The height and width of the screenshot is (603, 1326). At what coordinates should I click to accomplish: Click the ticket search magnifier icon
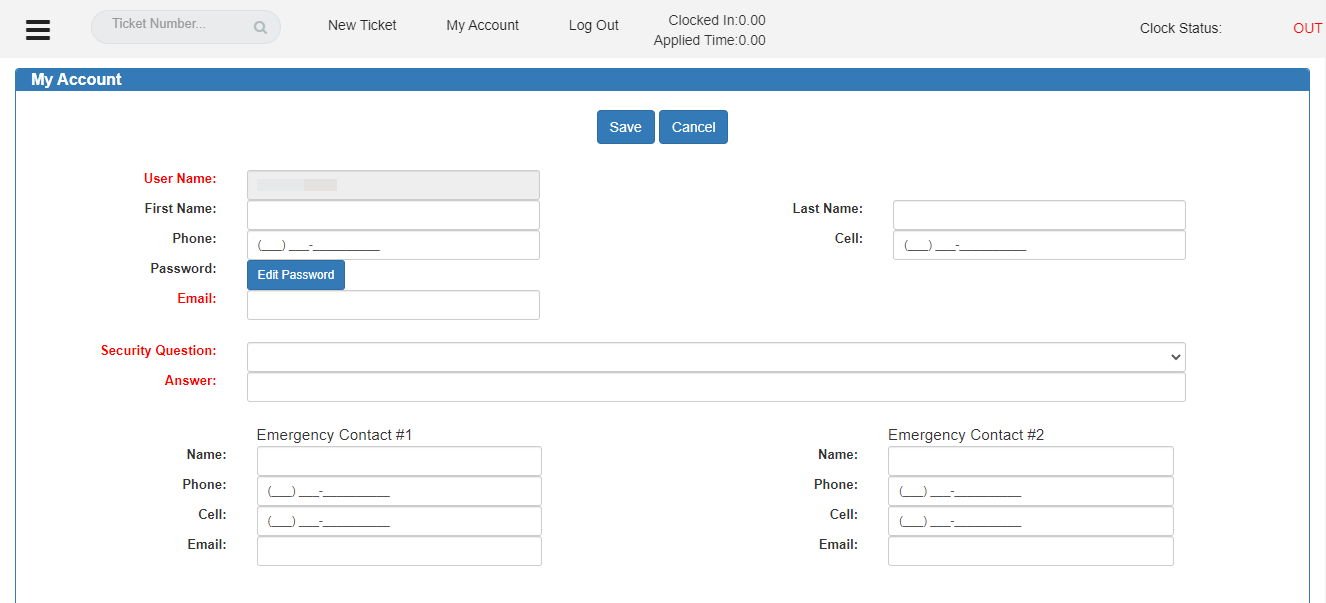[x=260, y=28]
